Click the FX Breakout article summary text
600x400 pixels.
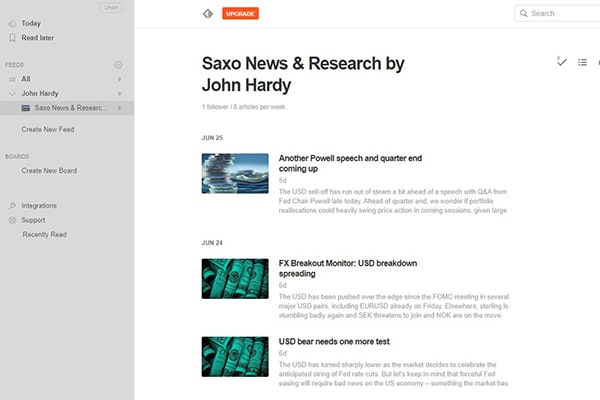coord(394,306)
